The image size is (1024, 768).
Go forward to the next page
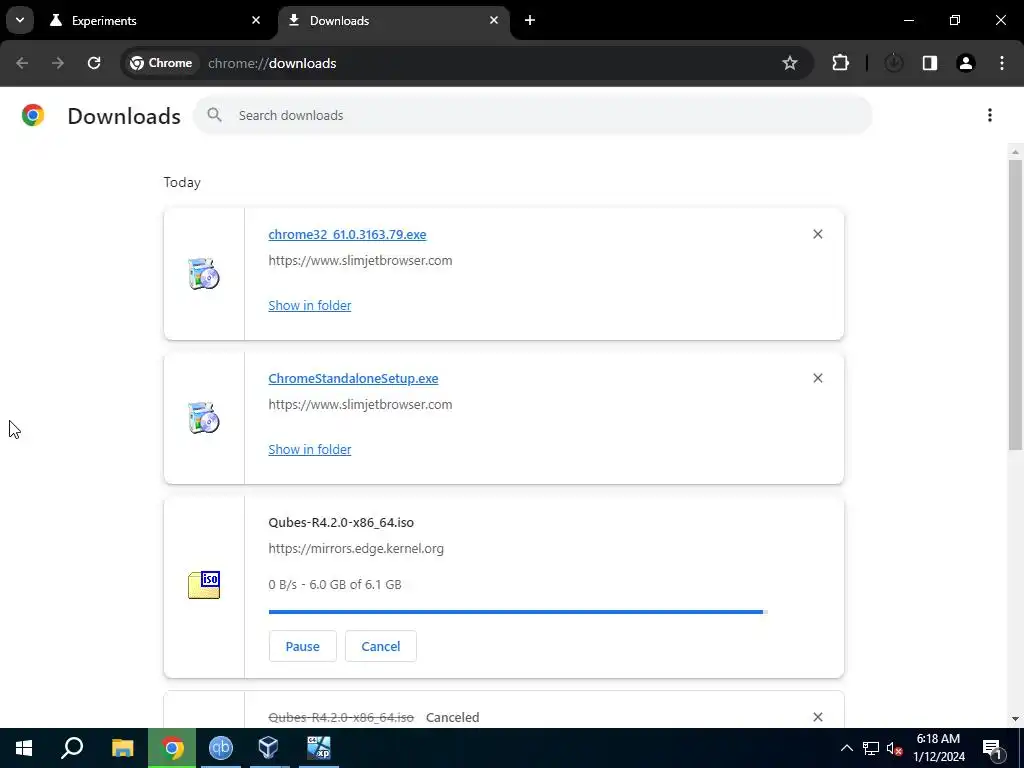58,63
